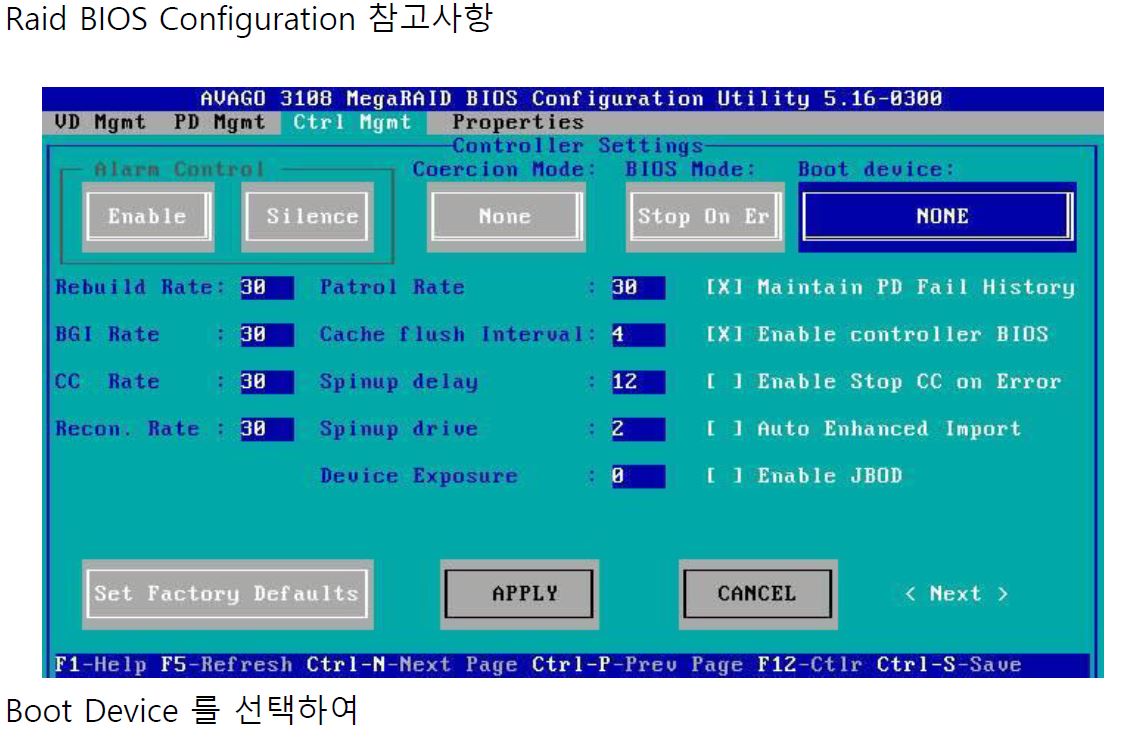Screen dimensions: 1146x740
Task: Click the Rebuild Rate value field
Action: [266, 288]
